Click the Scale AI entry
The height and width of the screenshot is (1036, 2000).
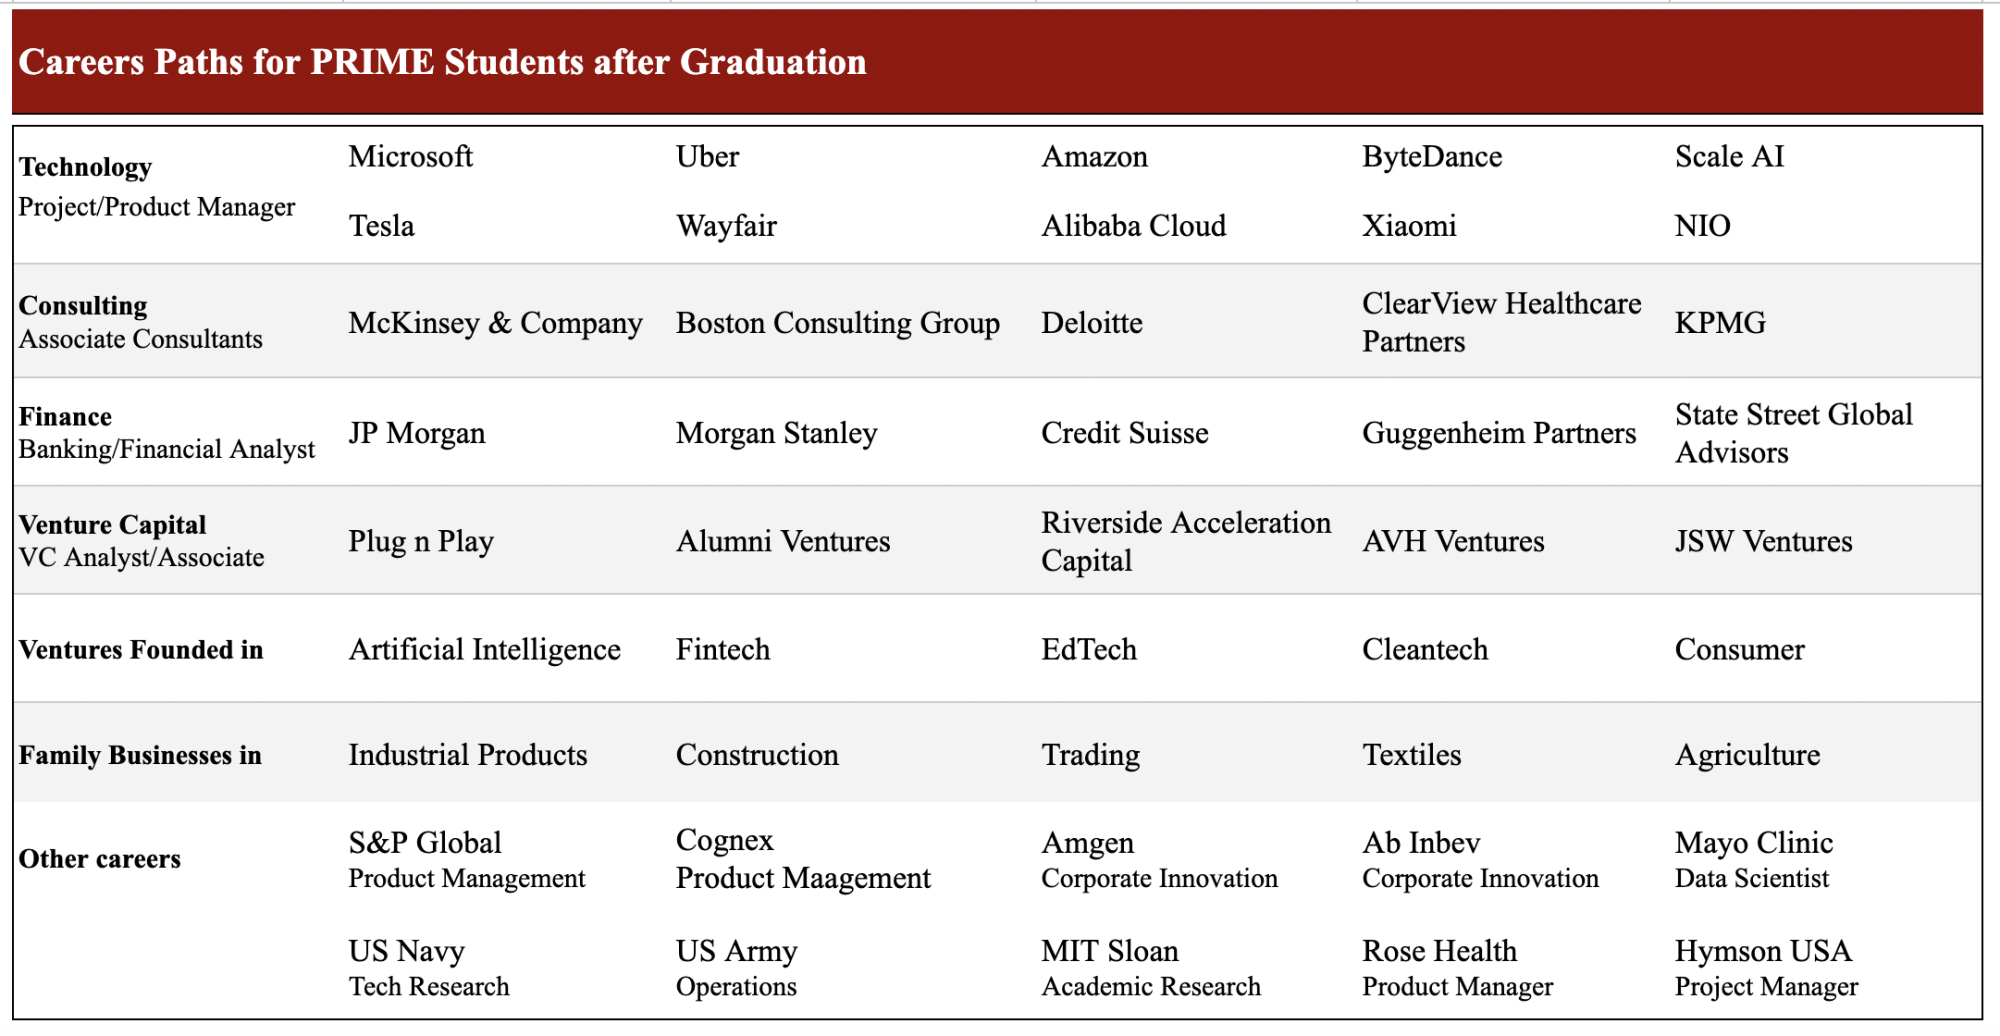click(1729, 156)
